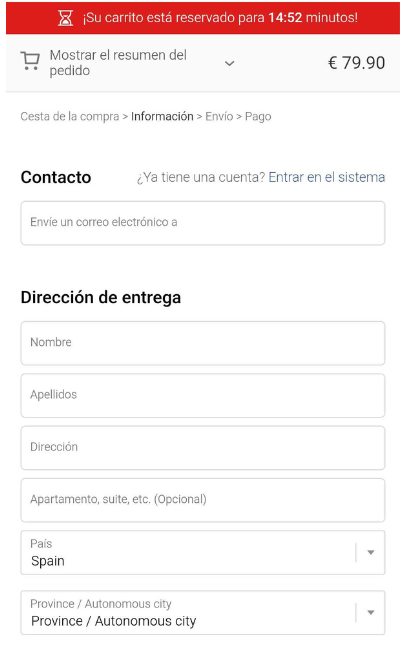Click the red cart reservation banner
This screenshot has height=650, width=400.
[x=203, y=18]
